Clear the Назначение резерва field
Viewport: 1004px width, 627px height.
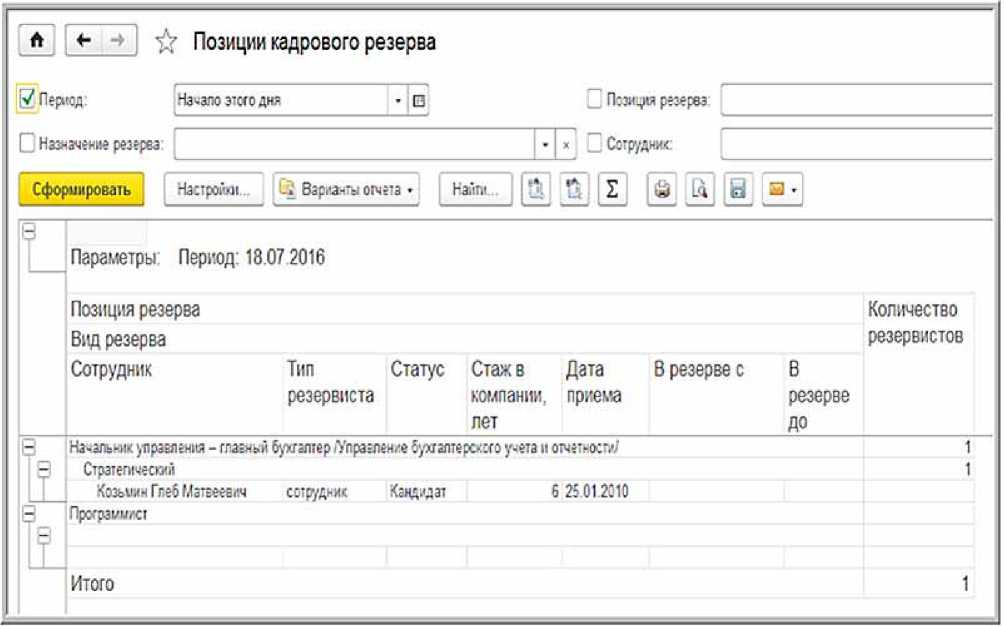point(565,144)
